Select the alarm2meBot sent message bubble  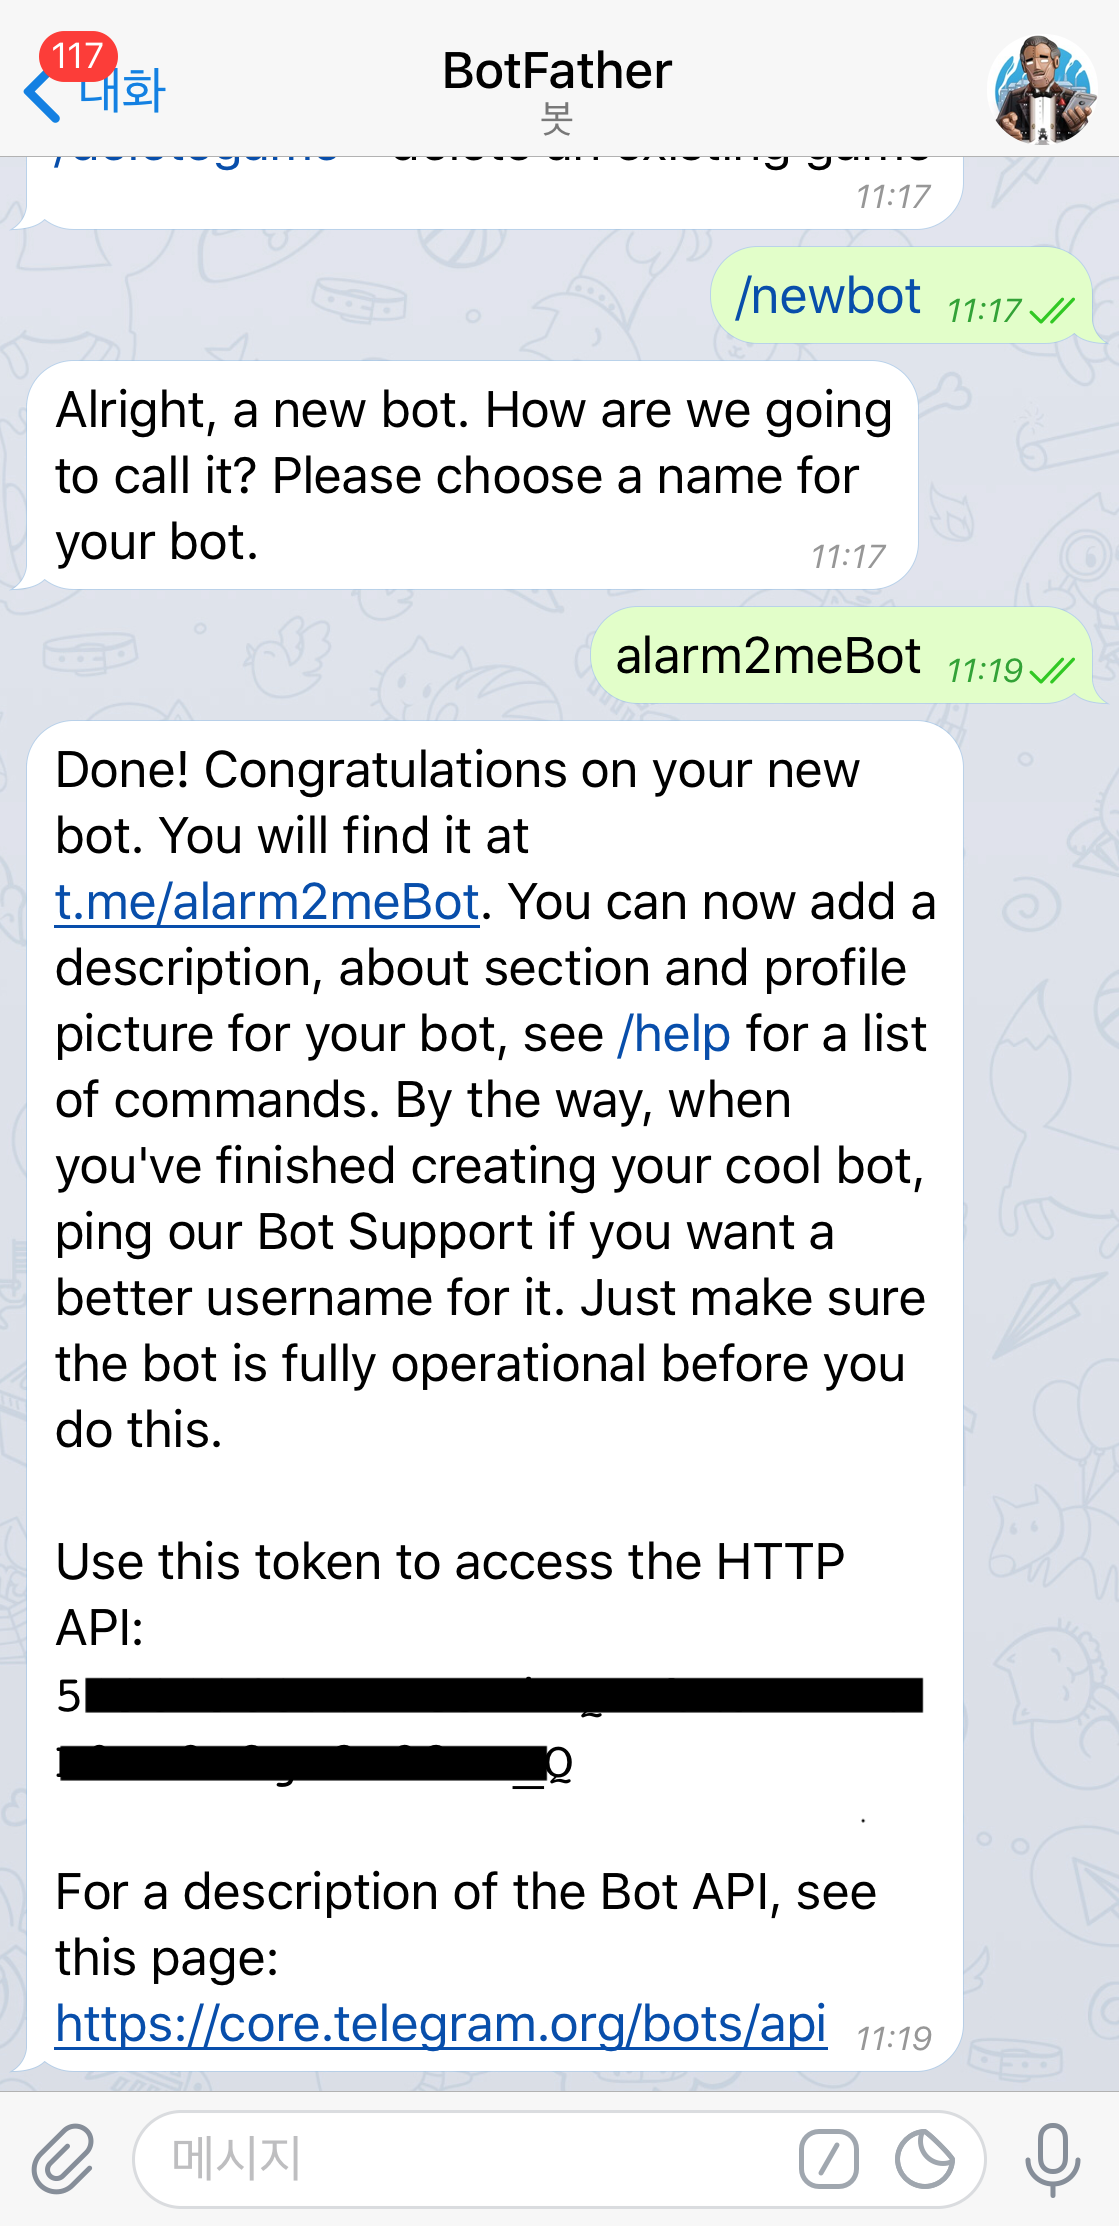pos(768,657)
